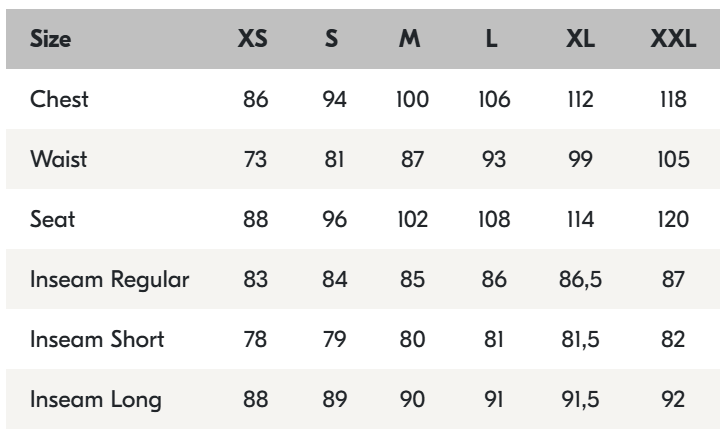
Task: Click the Seat value 96 for S
Action: 333,220
